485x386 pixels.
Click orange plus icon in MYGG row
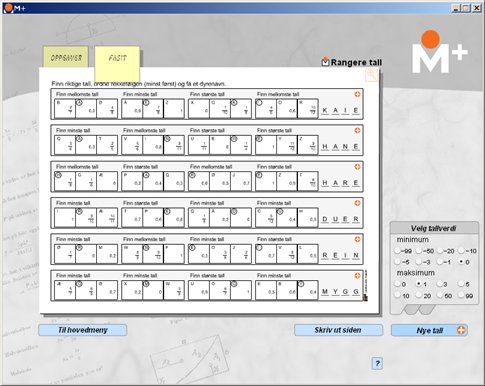357,276
